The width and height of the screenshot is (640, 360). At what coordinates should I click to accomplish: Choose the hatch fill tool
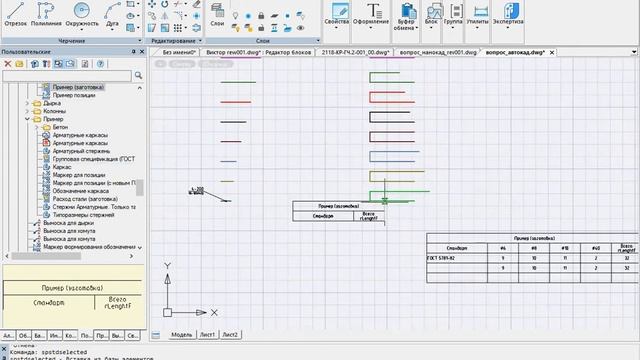131,28
